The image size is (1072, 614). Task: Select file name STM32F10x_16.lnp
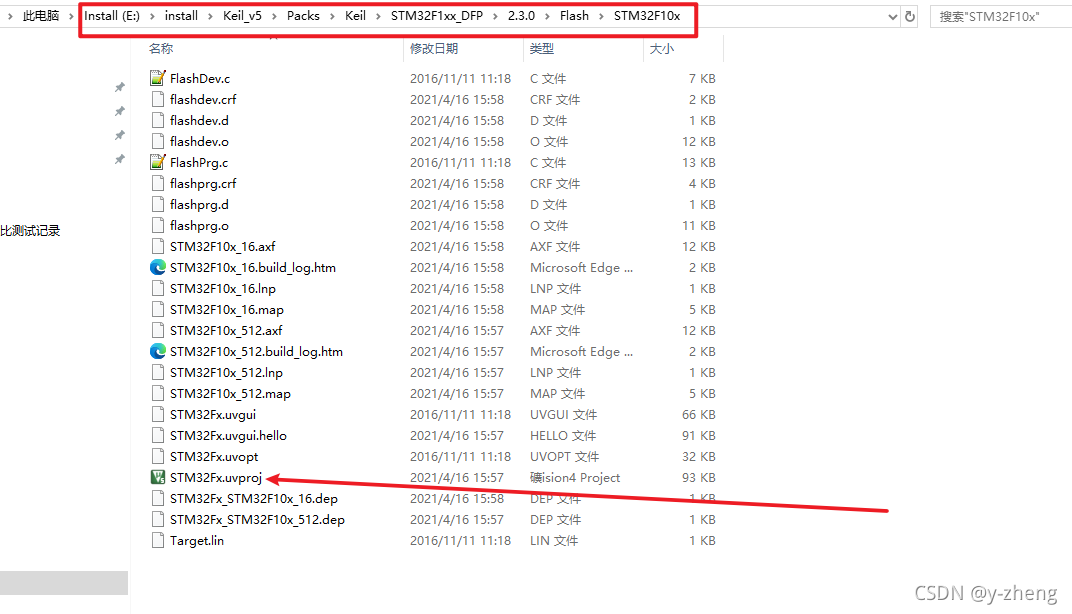coord(223,289)
